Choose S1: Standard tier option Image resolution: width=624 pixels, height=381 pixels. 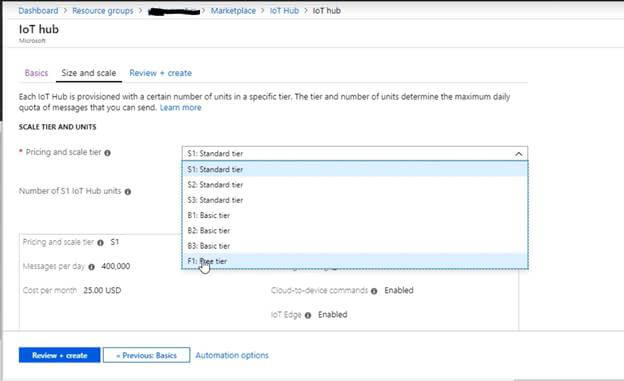[x=355, y=169]
